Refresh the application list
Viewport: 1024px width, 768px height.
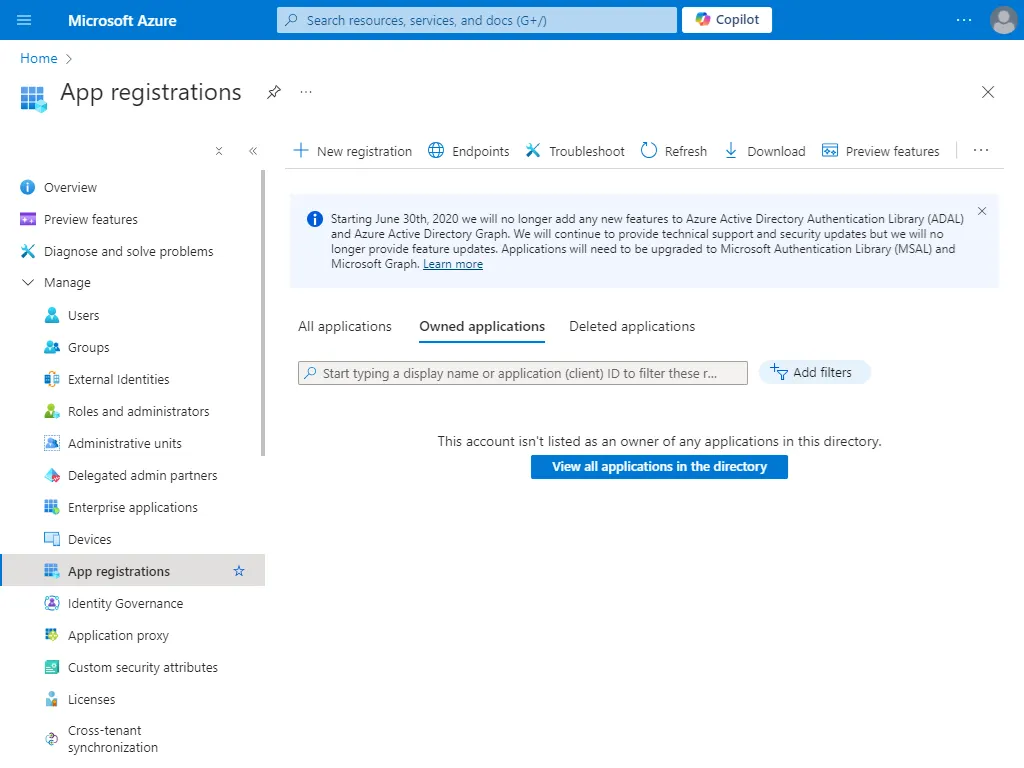[674, 151]
